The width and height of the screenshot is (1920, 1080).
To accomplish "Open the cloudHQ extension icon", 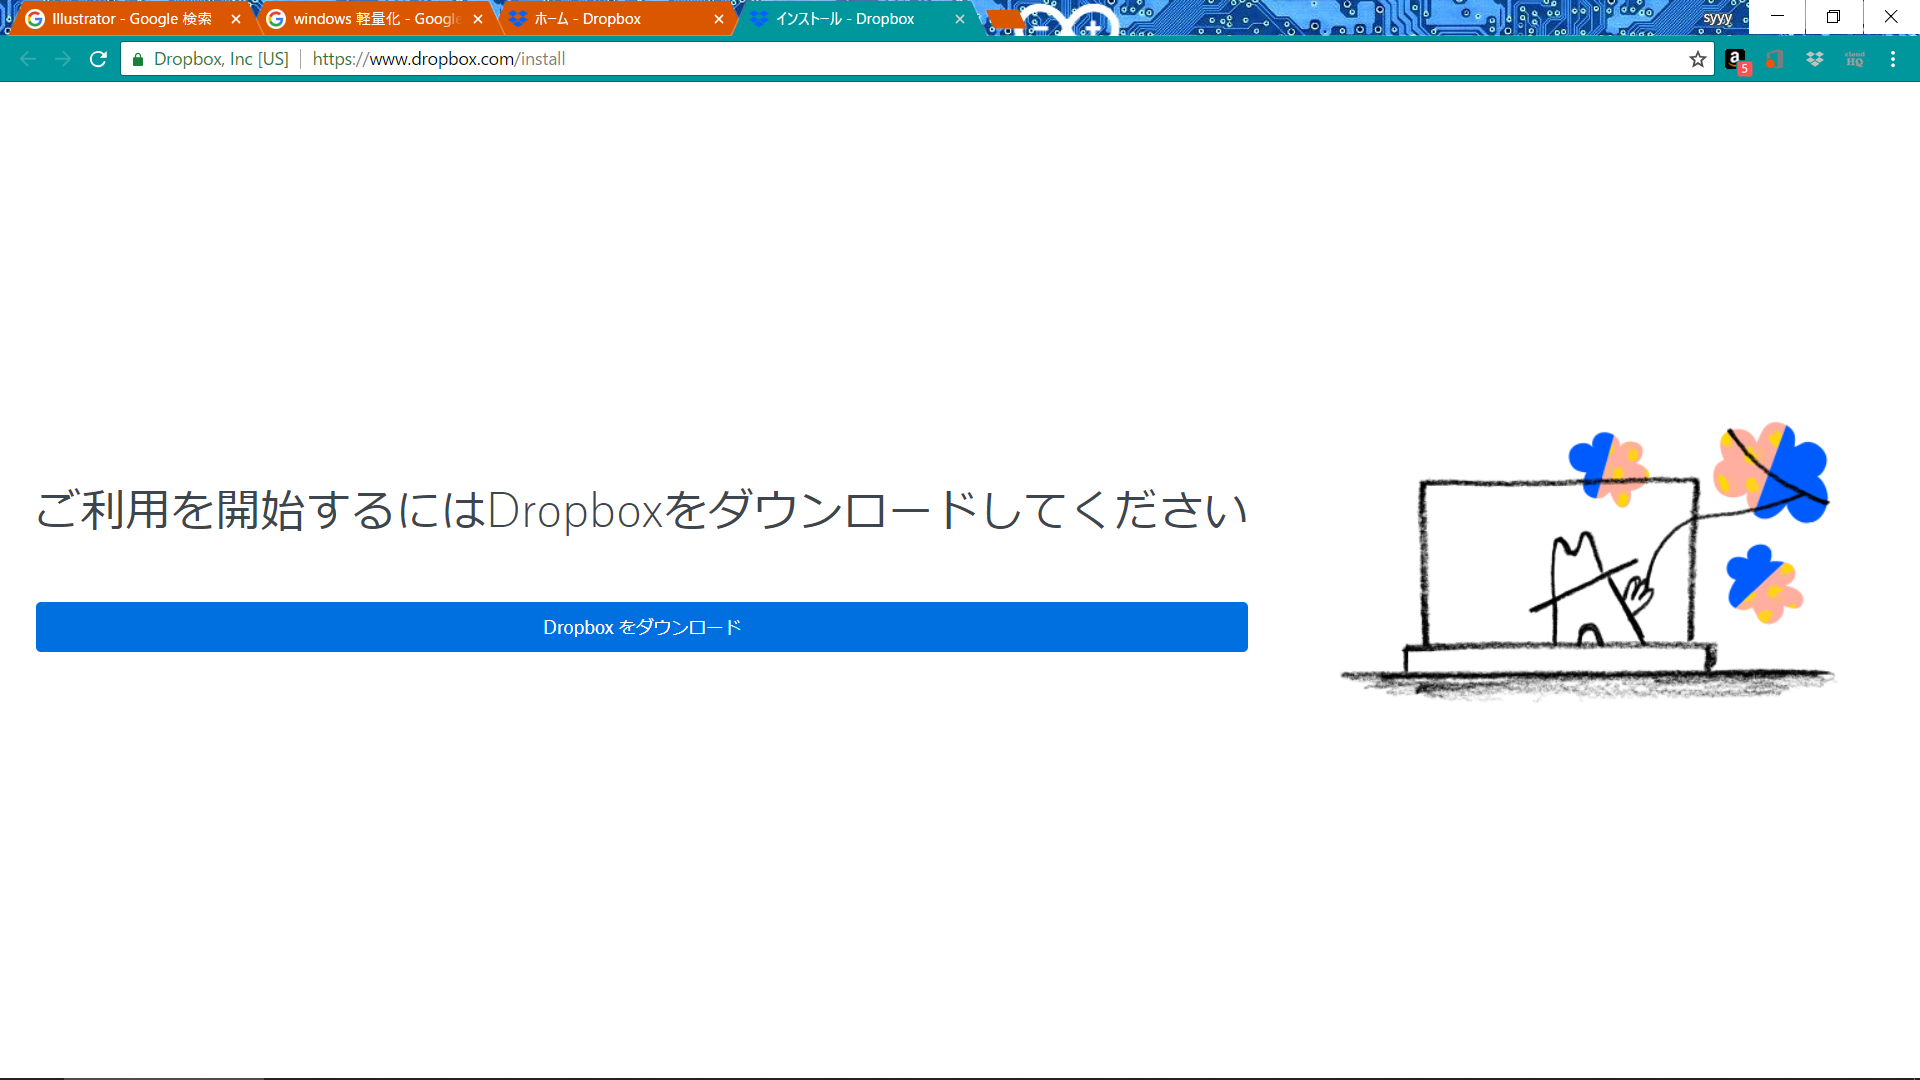I will tap(1855, 60).
